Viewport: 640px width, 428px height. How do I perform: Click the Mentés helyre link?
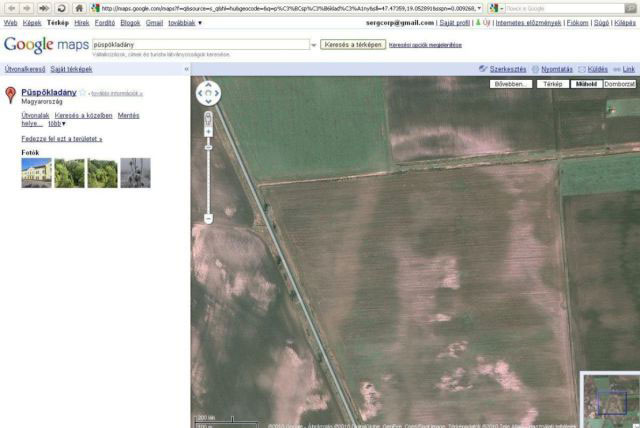click(129, 115)
